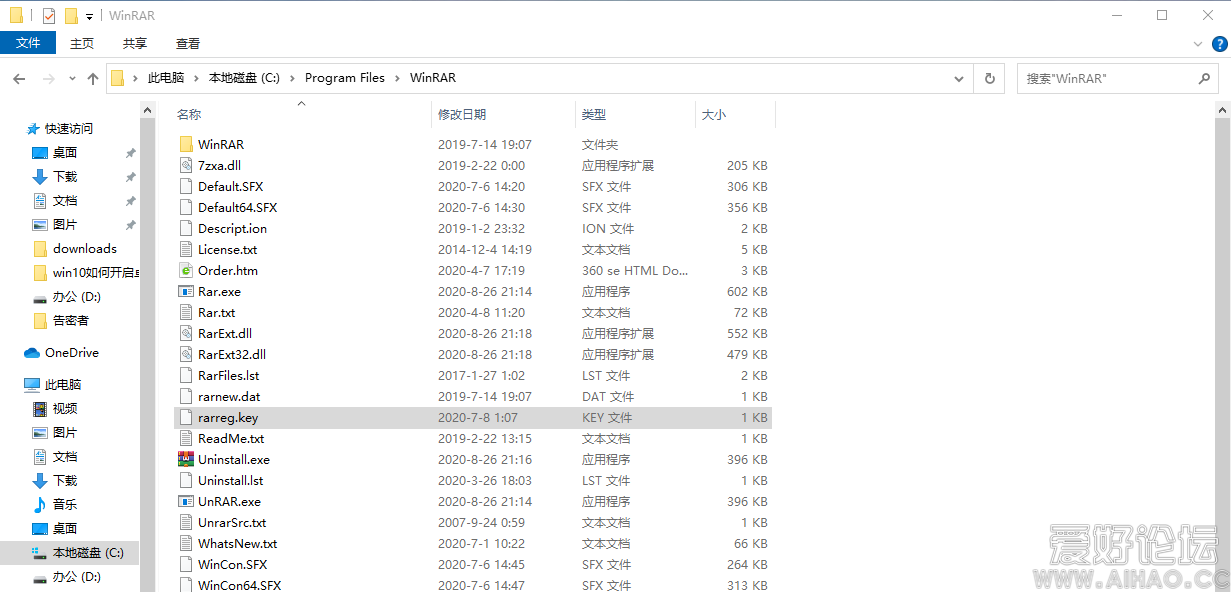
Task: Select pinned 下载 under quick access
Action: (x=65, y=177)
